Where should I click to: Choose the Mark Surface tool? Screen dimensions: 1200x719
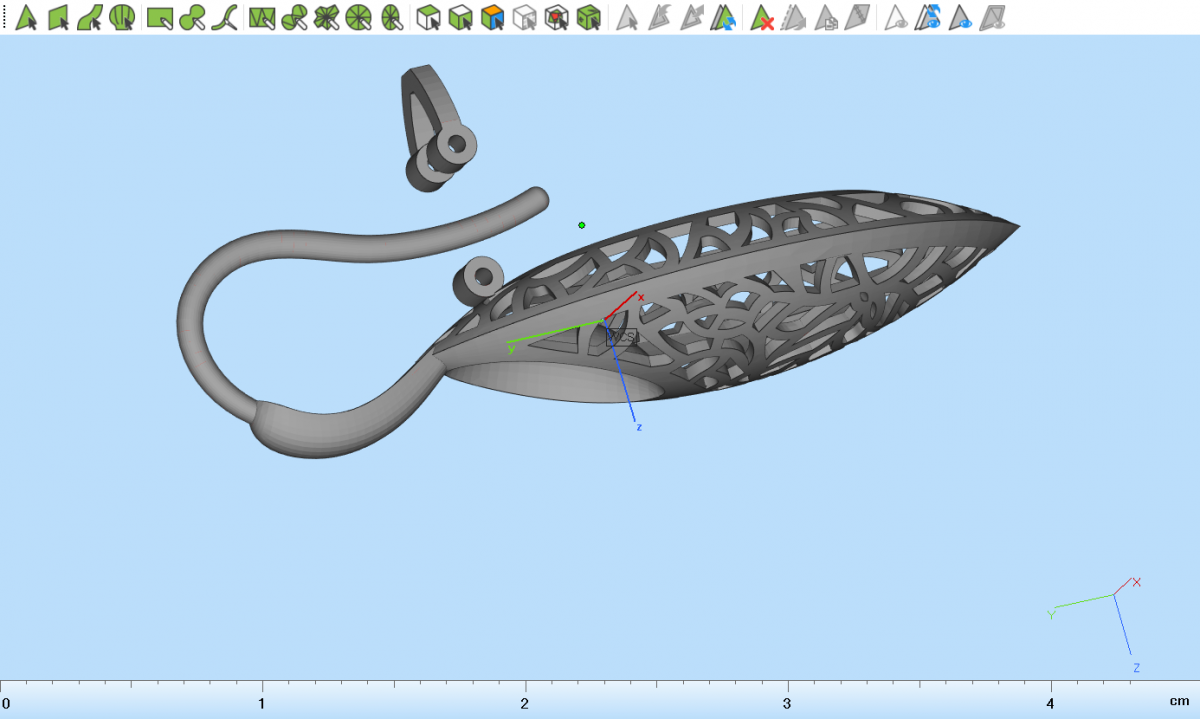[x=90, y=17]
